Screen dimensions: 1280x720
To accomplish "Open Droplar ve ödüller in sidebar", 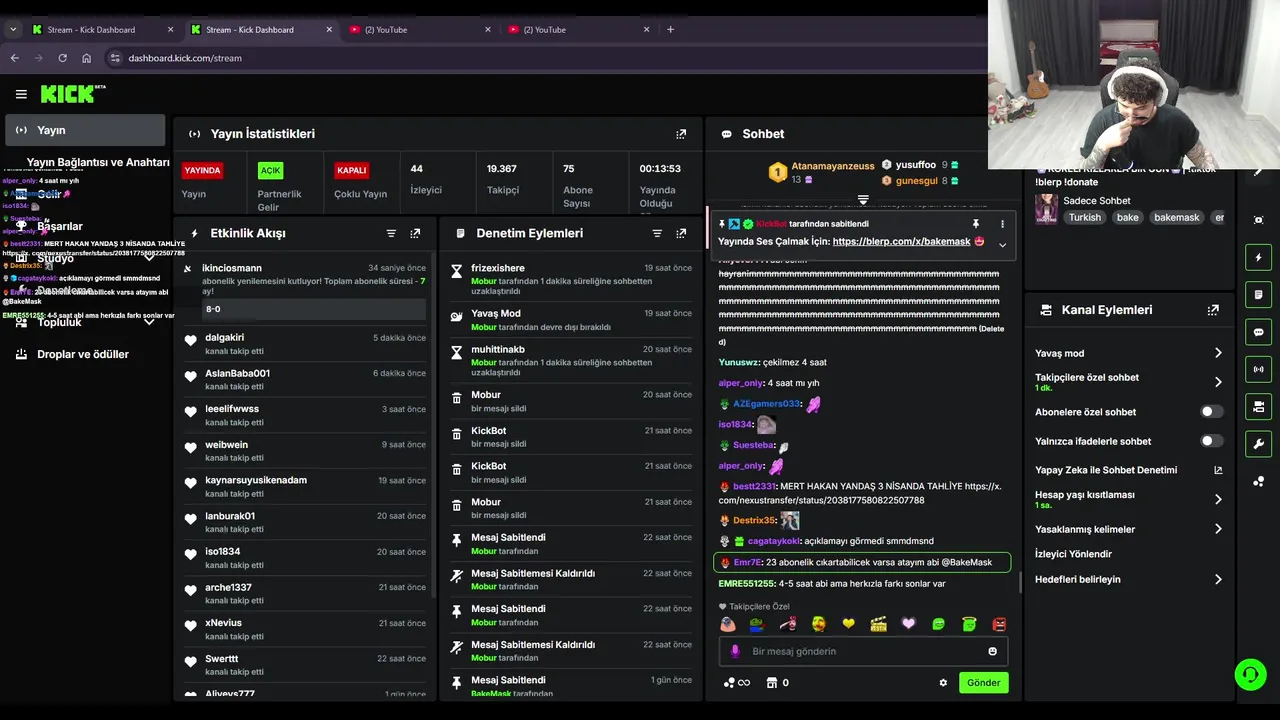I will (x=83, y=354).
